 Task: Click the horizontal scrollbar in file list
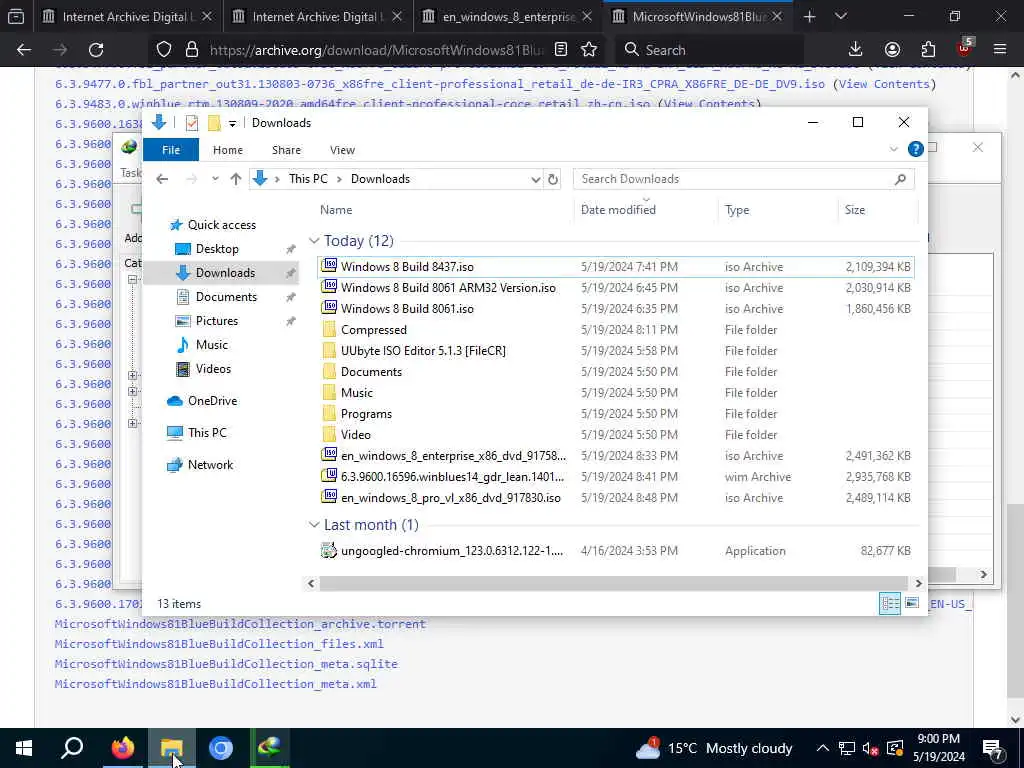(x=613, y=583)
